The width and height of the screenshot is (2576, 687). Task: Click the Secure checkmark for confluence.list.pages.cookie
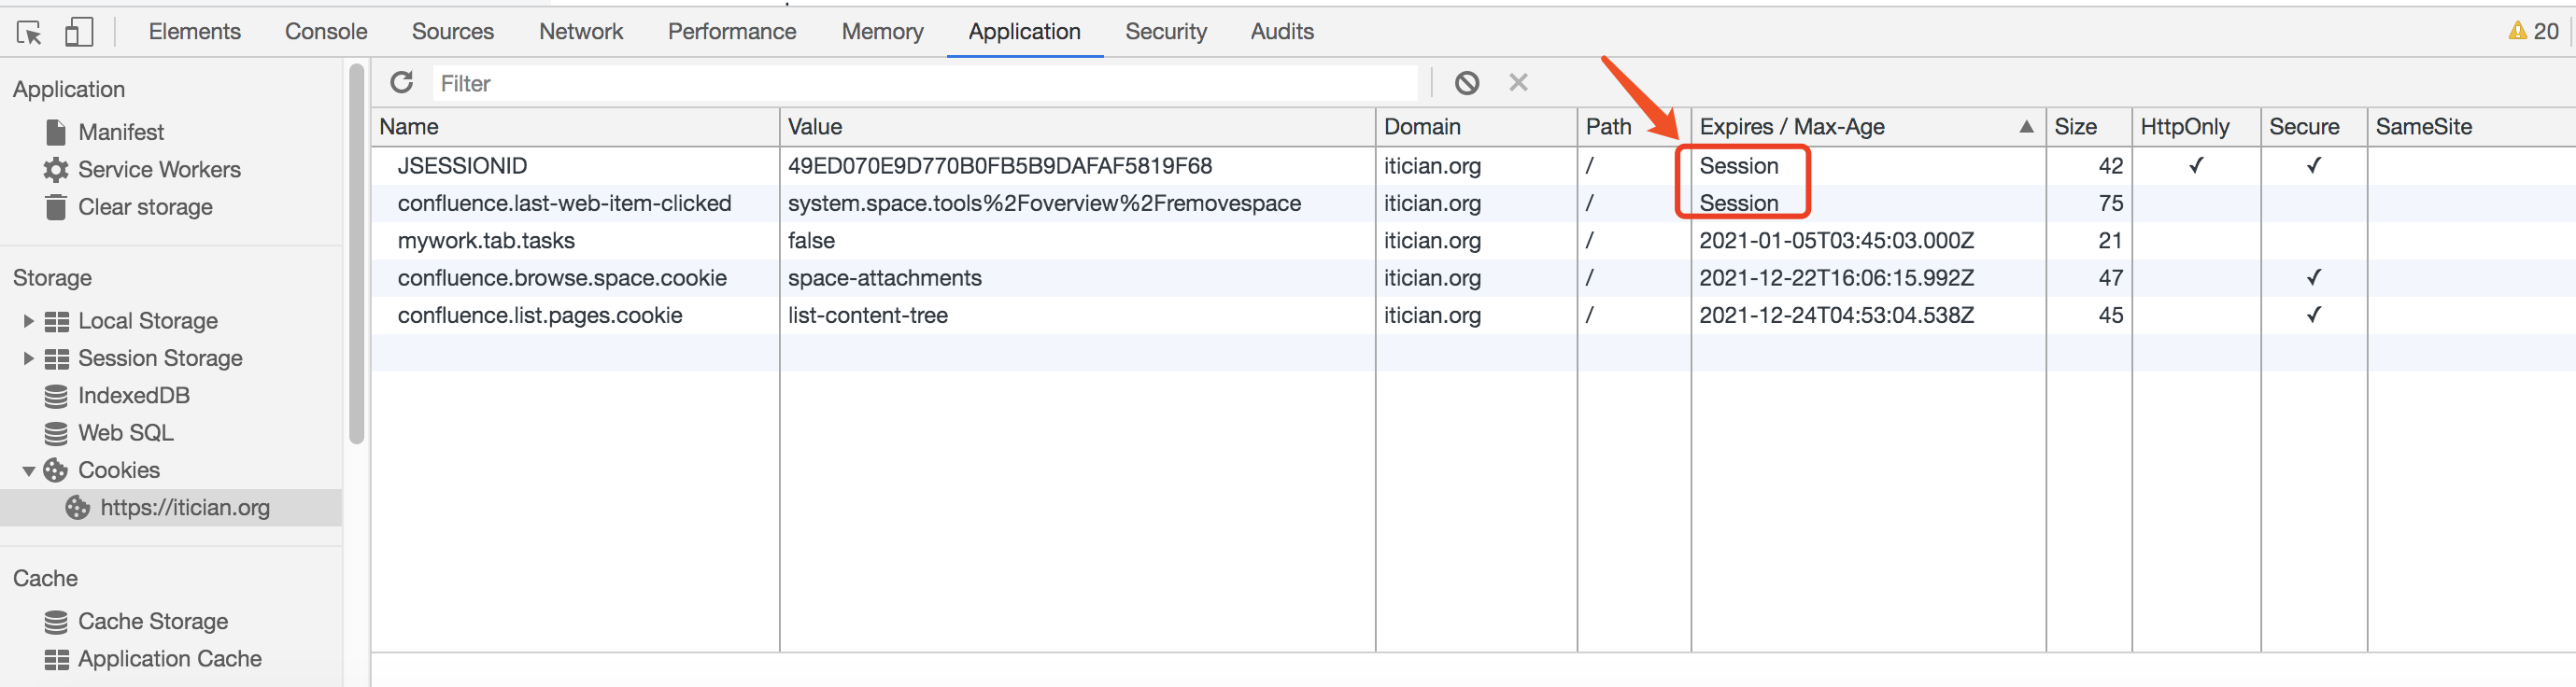2312,315
